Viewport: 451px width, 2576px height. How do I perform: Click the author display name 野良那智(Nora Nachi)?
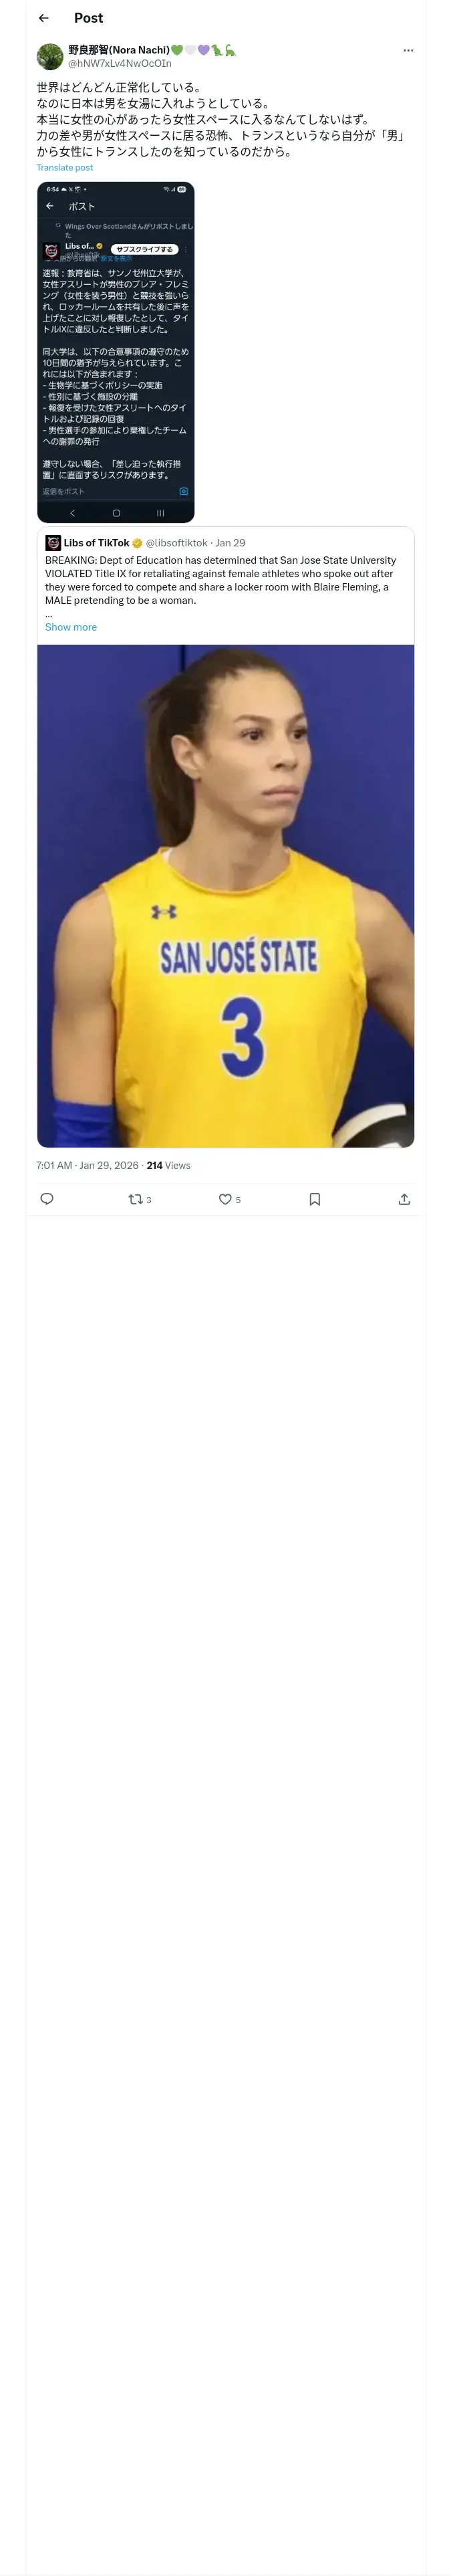coord(119,50)
